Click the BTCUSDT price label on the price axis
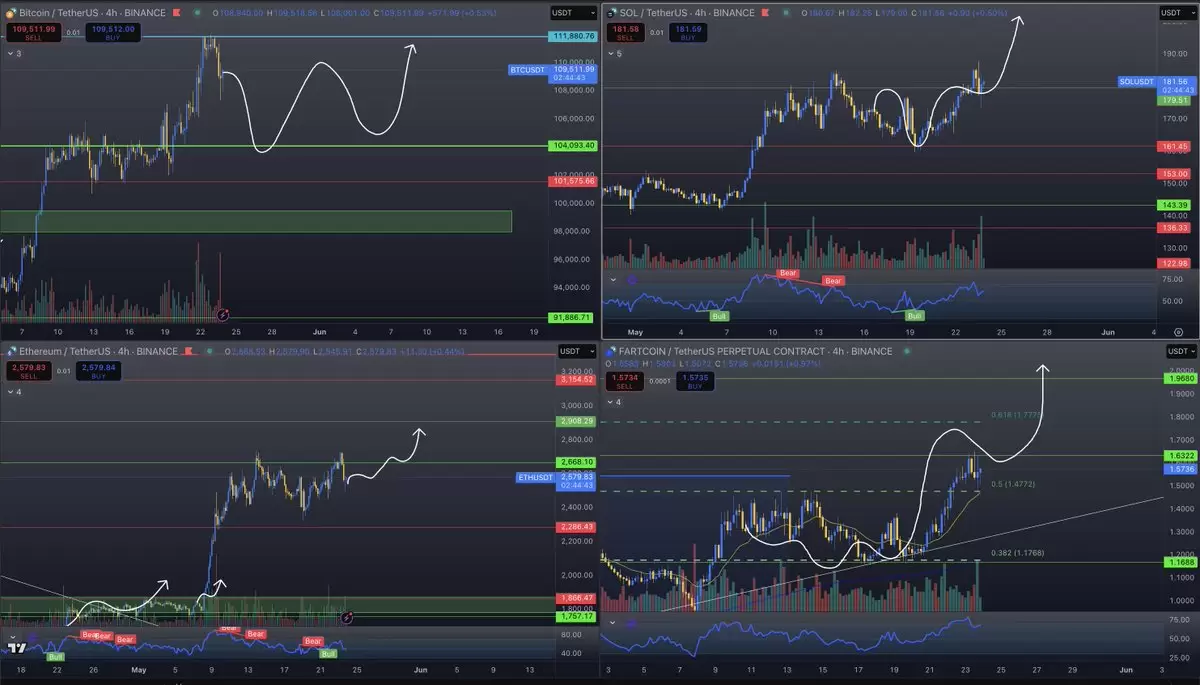The image size is (1200, 685). tap(529, 70)
